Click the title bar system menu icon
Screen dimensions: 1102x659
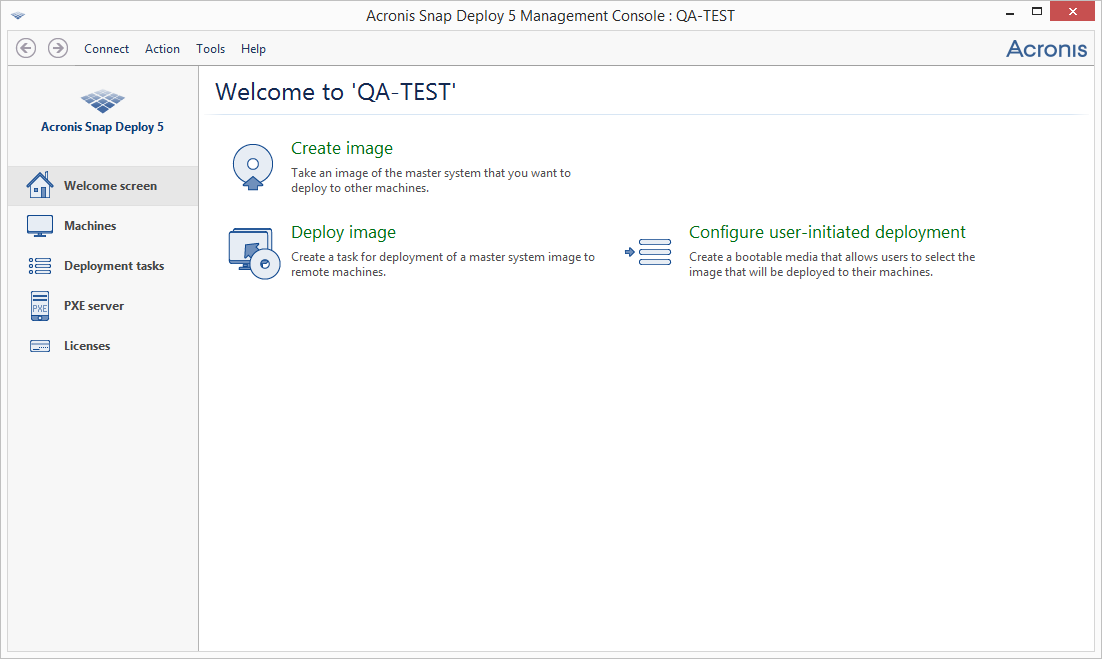coord(18,15)
